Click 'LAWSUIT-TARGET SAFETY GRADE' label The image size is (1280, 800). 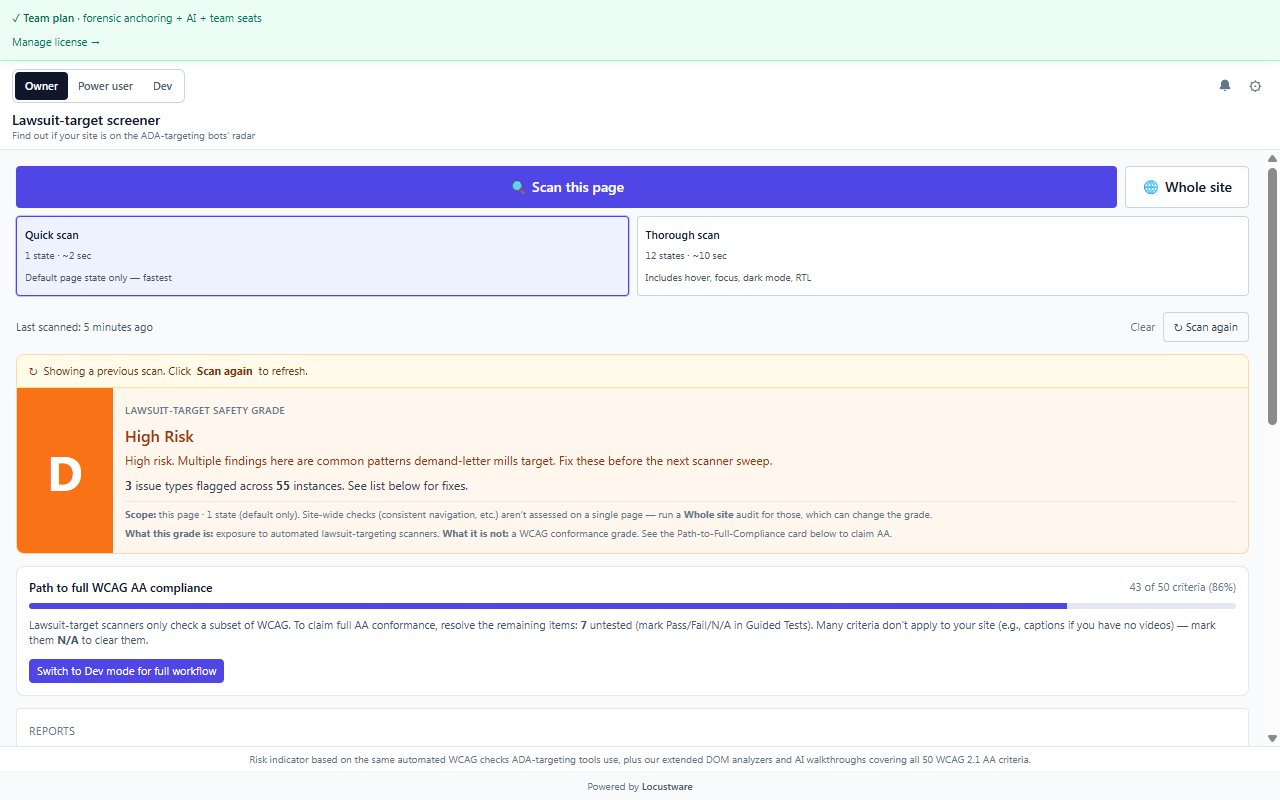205,410
